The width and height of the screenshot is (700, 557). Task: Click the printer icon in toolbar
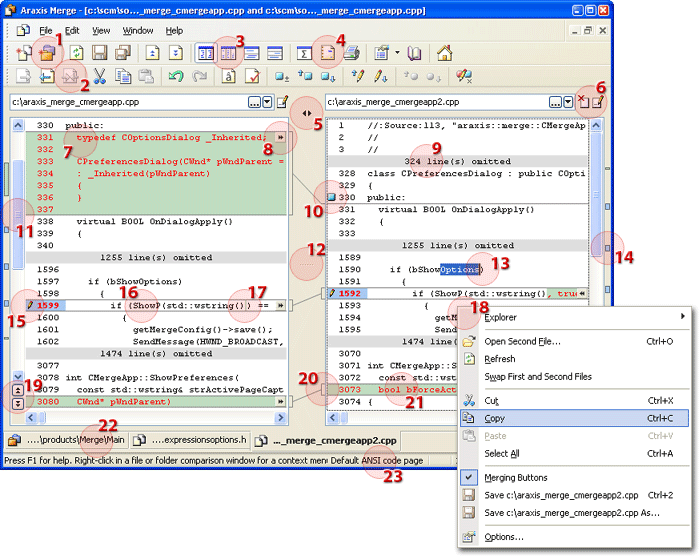pos(351,54)
